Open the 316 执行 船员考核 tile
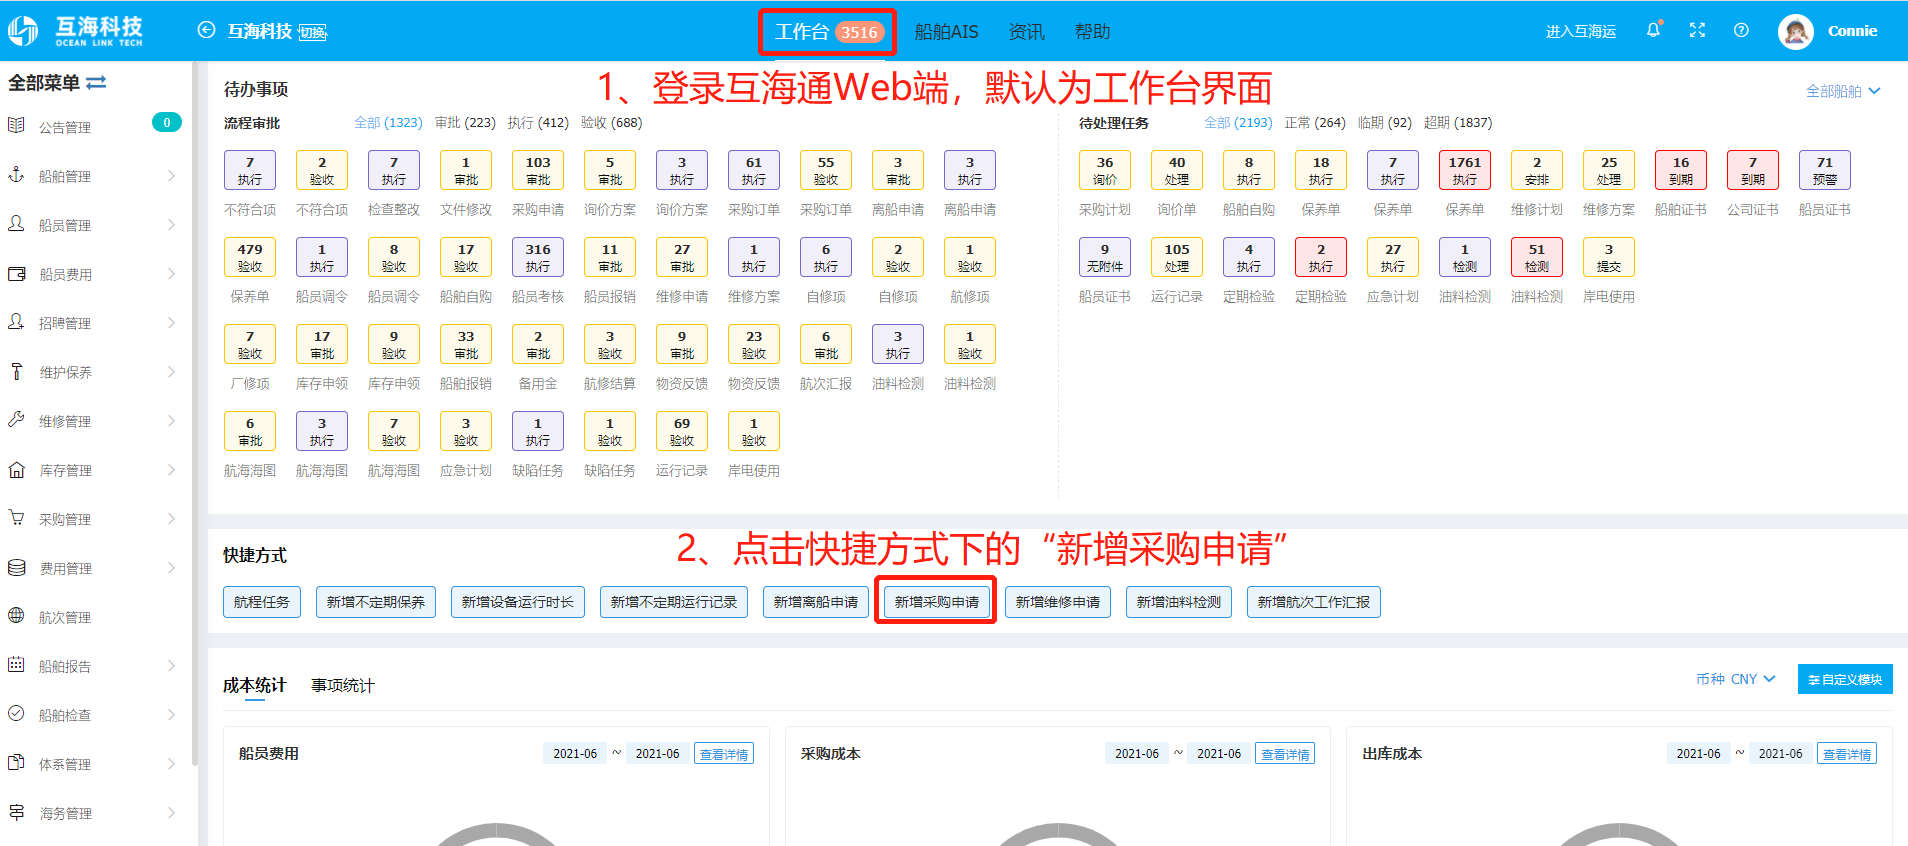The height and width of the screenshot is (846, 1908). [x=538, y=257]
